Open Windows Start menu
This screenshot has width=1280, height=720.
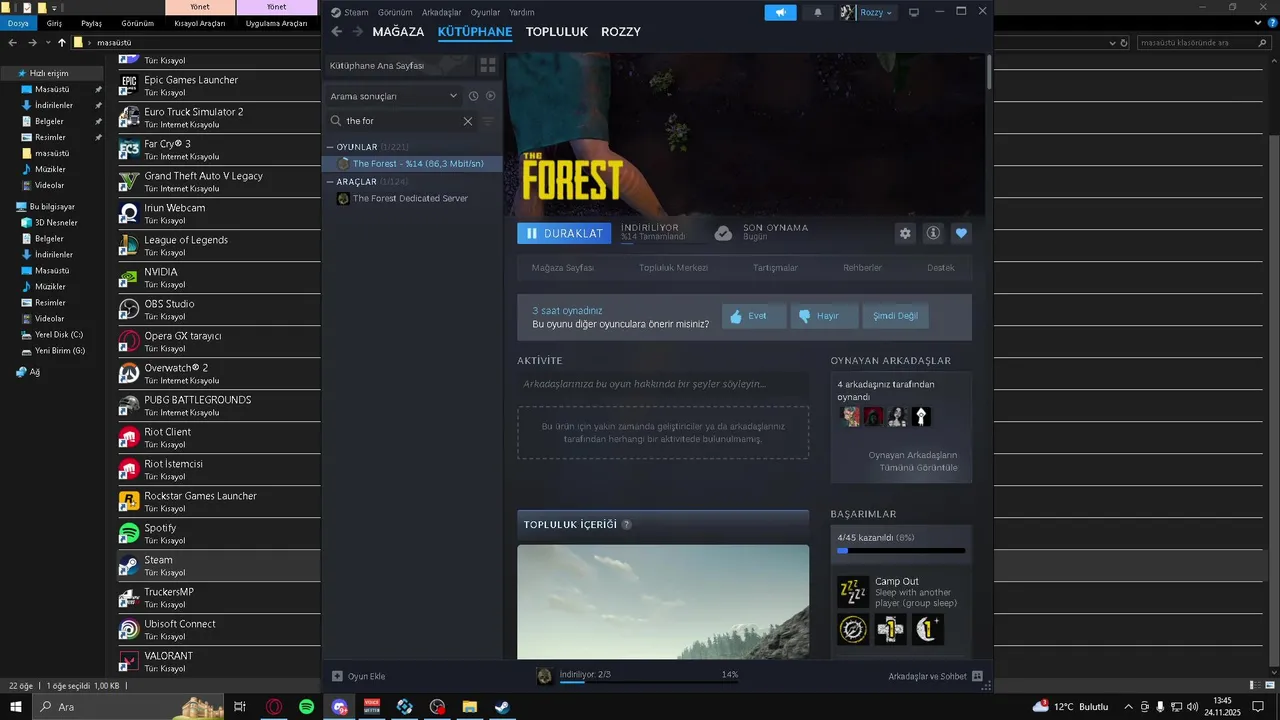[x=16, y=707]
